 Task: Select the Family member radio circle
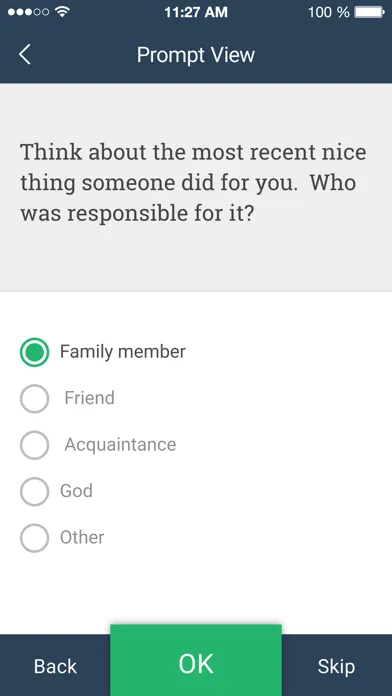tap(34, 352)
